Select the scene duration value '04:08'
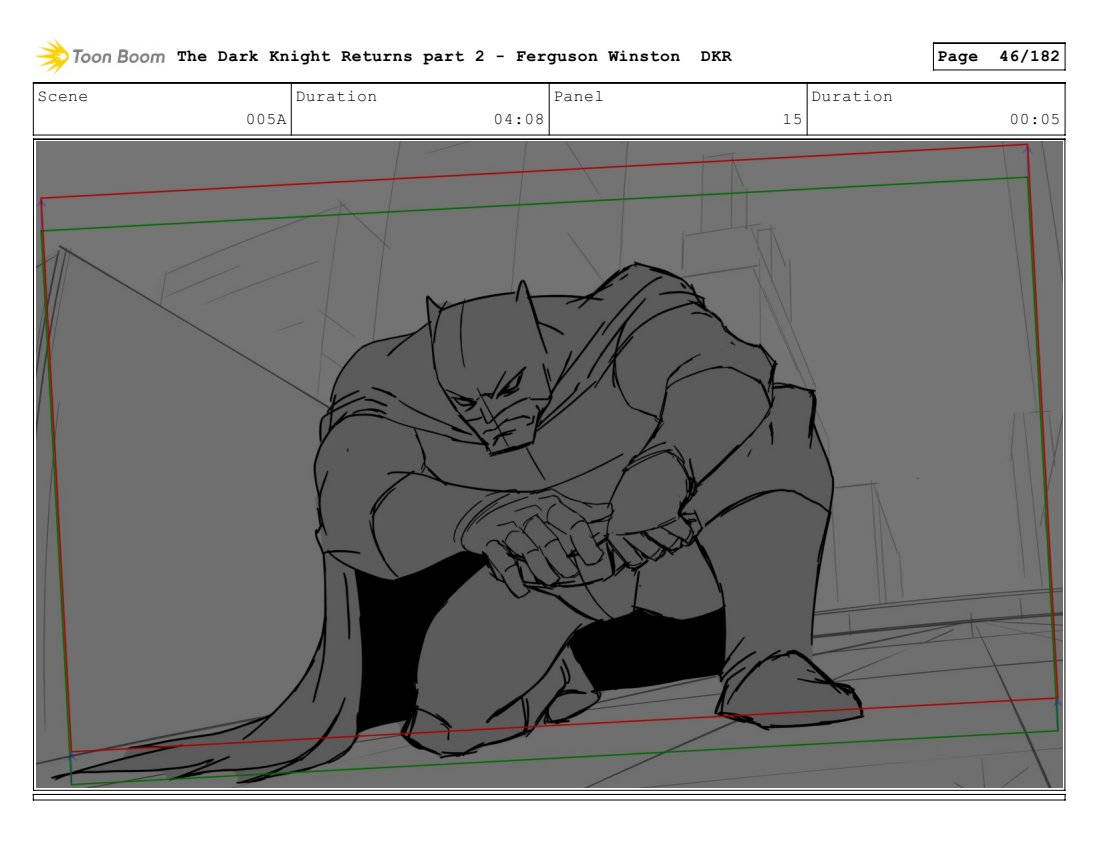 pos(518,119)
